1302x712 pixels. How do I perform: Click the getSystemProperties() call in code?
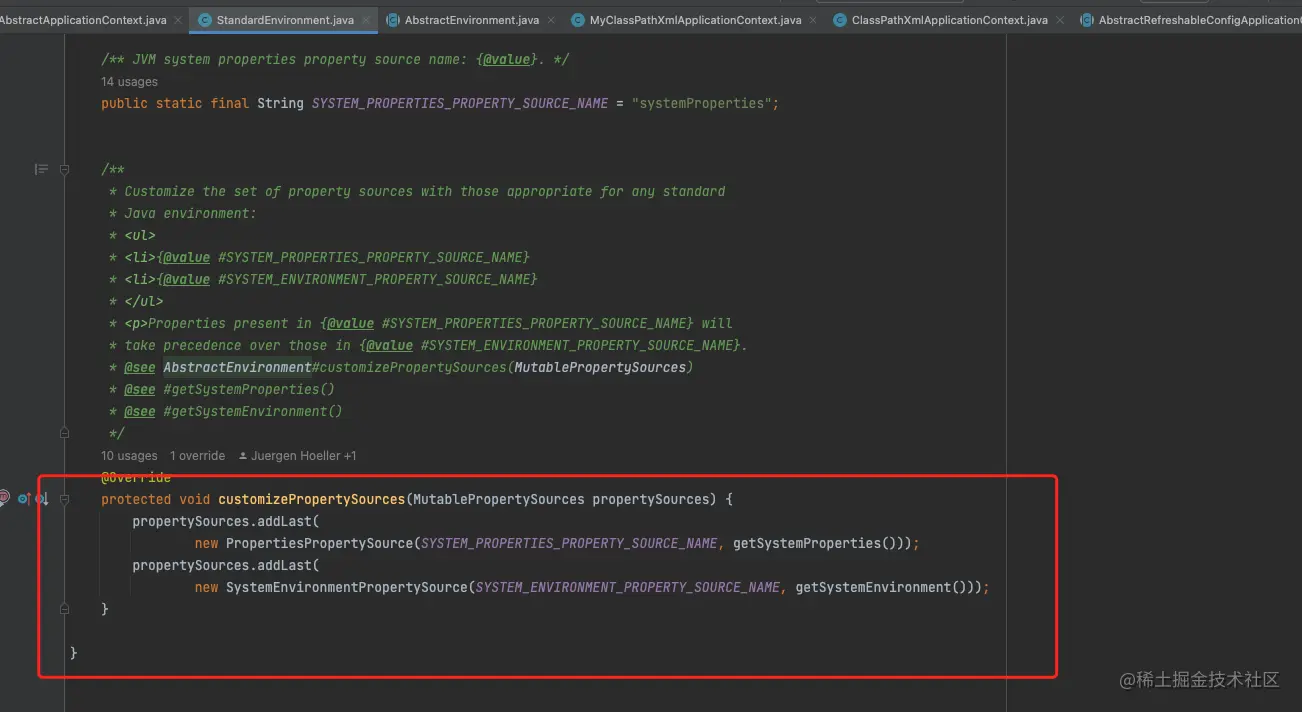(815, 543)
